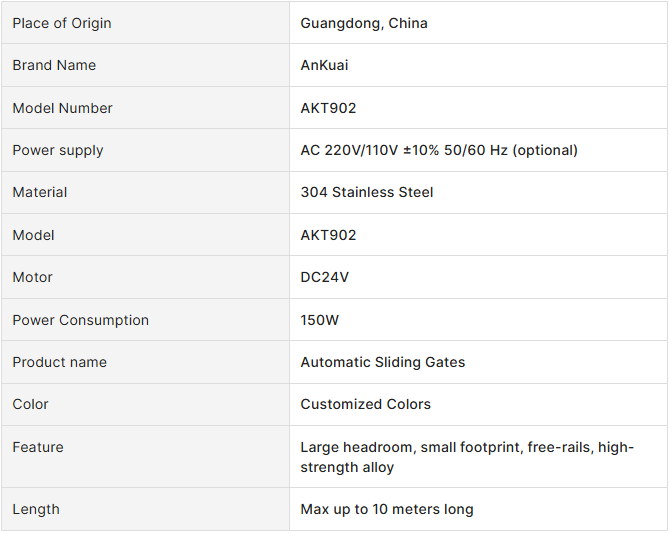Select the "150W" value cell
Viewport: 672px width, 534px height.
pos(320,320)
